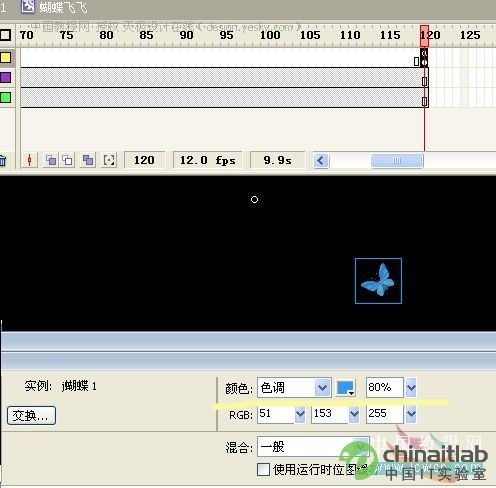
Task: Toggle edit multiple frames button
Action: (88, 160)
